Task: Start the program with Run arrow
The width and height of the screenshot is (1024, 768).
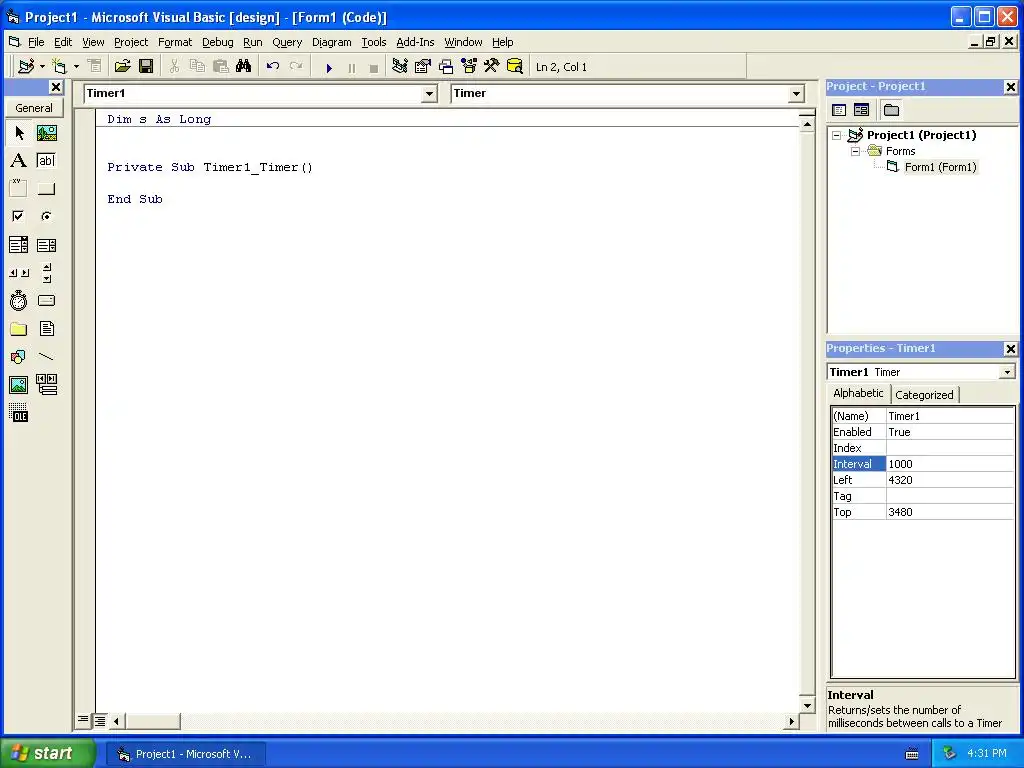Action: point(329,67)
